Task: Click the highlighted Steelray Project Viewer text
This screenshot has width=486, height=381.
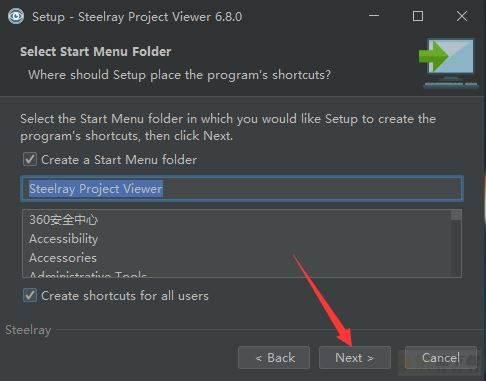Action: (x=96, y=189)
